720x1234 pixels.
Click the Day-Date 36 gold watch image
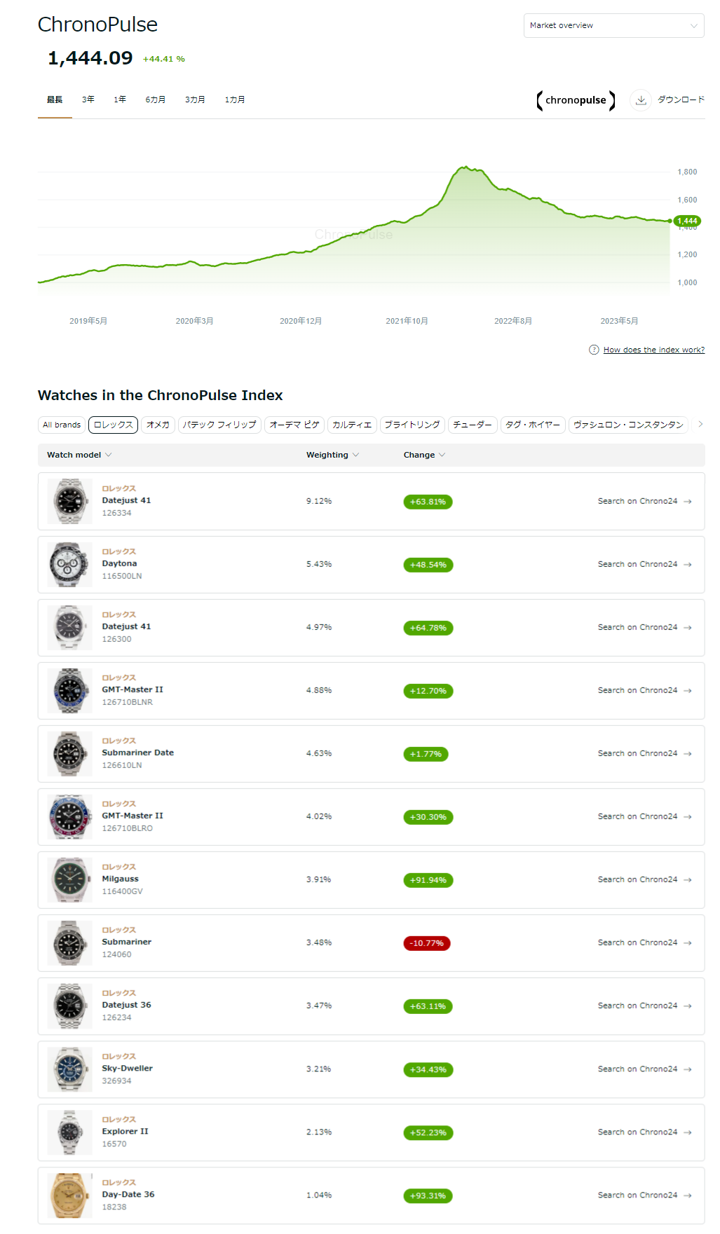[x=70, y=1195]
